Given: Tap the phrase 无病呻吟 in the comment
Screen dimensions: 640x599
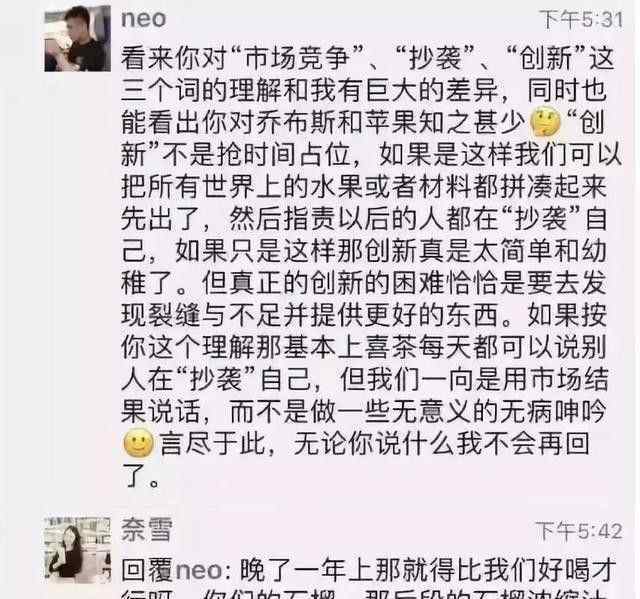Looking at the screenshot, I should (553, 412).
